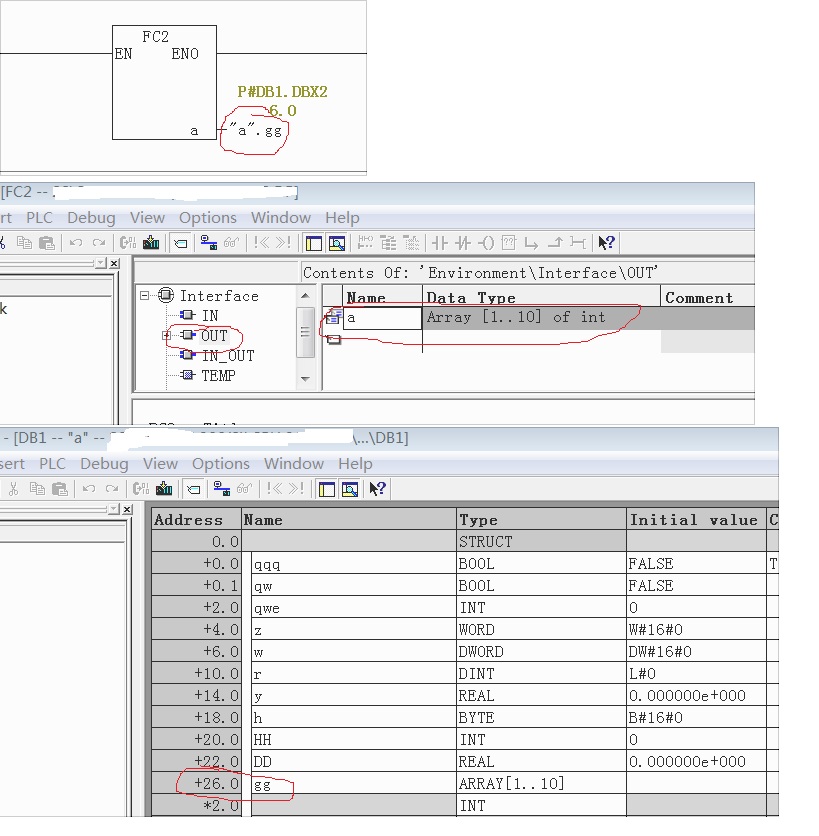This screenshot has height=836, width=819.
Task: Click Redo arrow in FC2 window toolbar
Action: pyautogui.click(x=99, y=243)
